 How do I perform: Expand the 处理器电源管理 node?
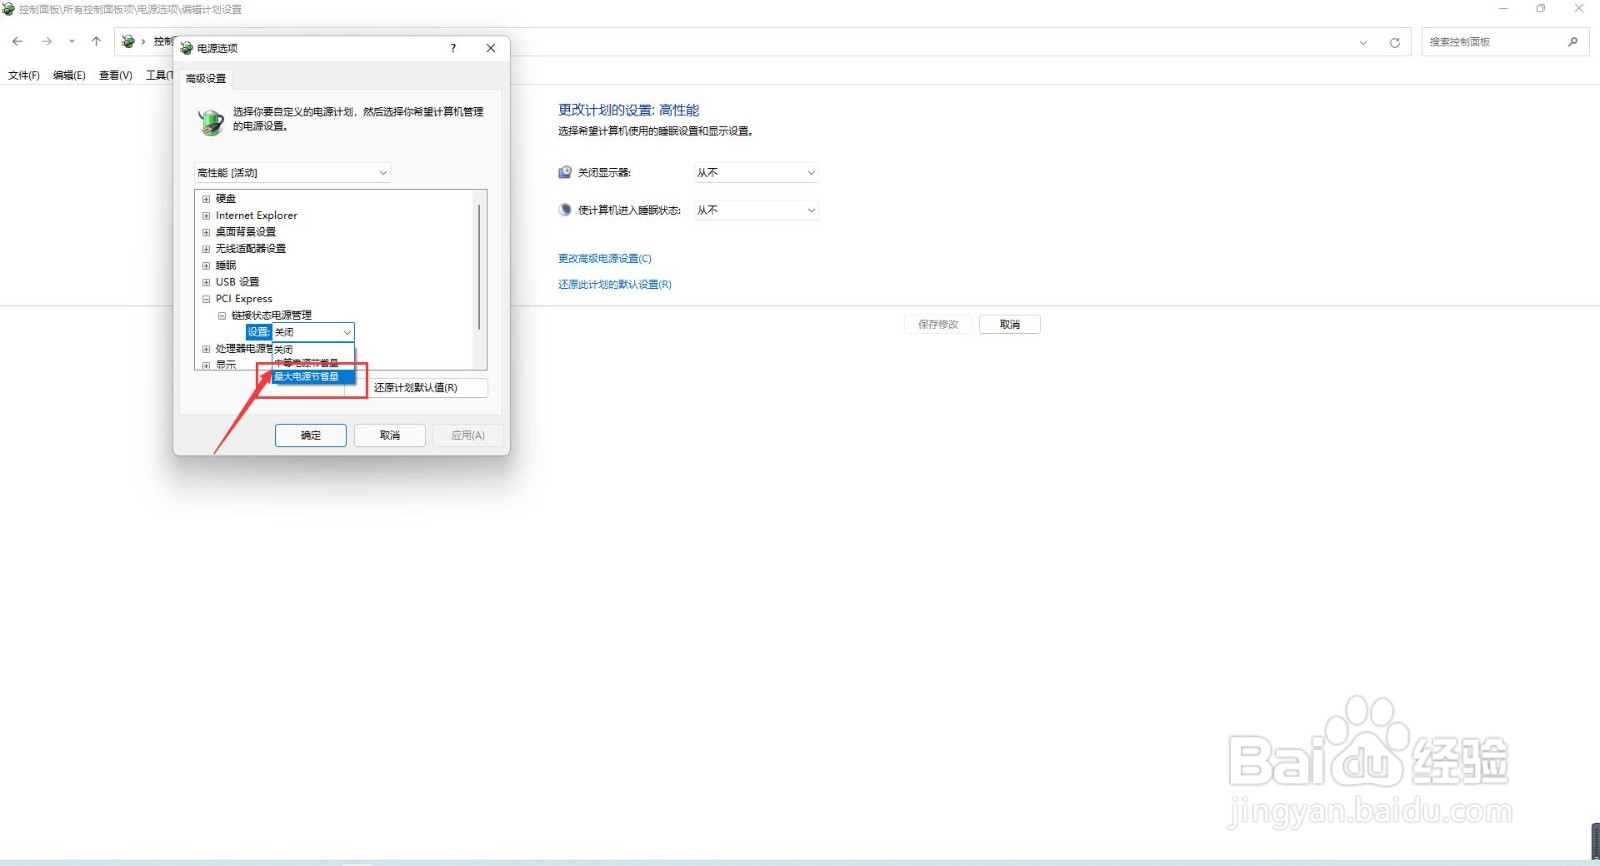coord(206,349)
